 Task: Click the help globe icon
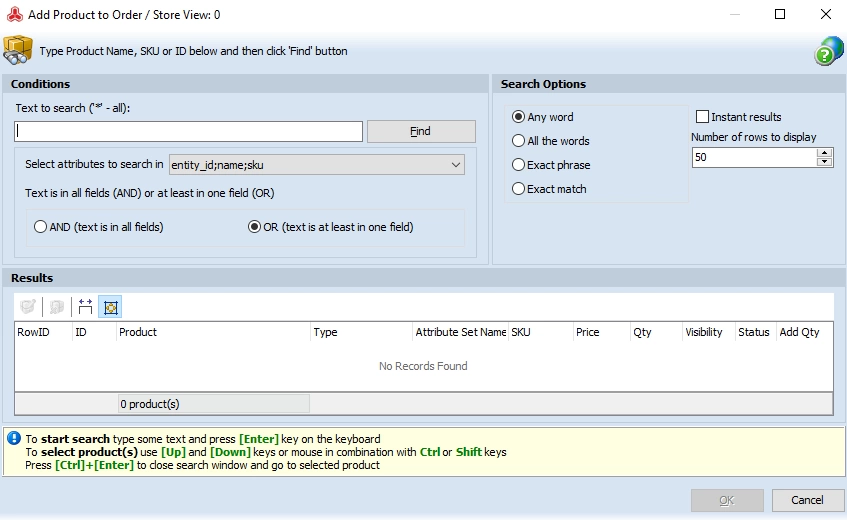pos(829,51)
